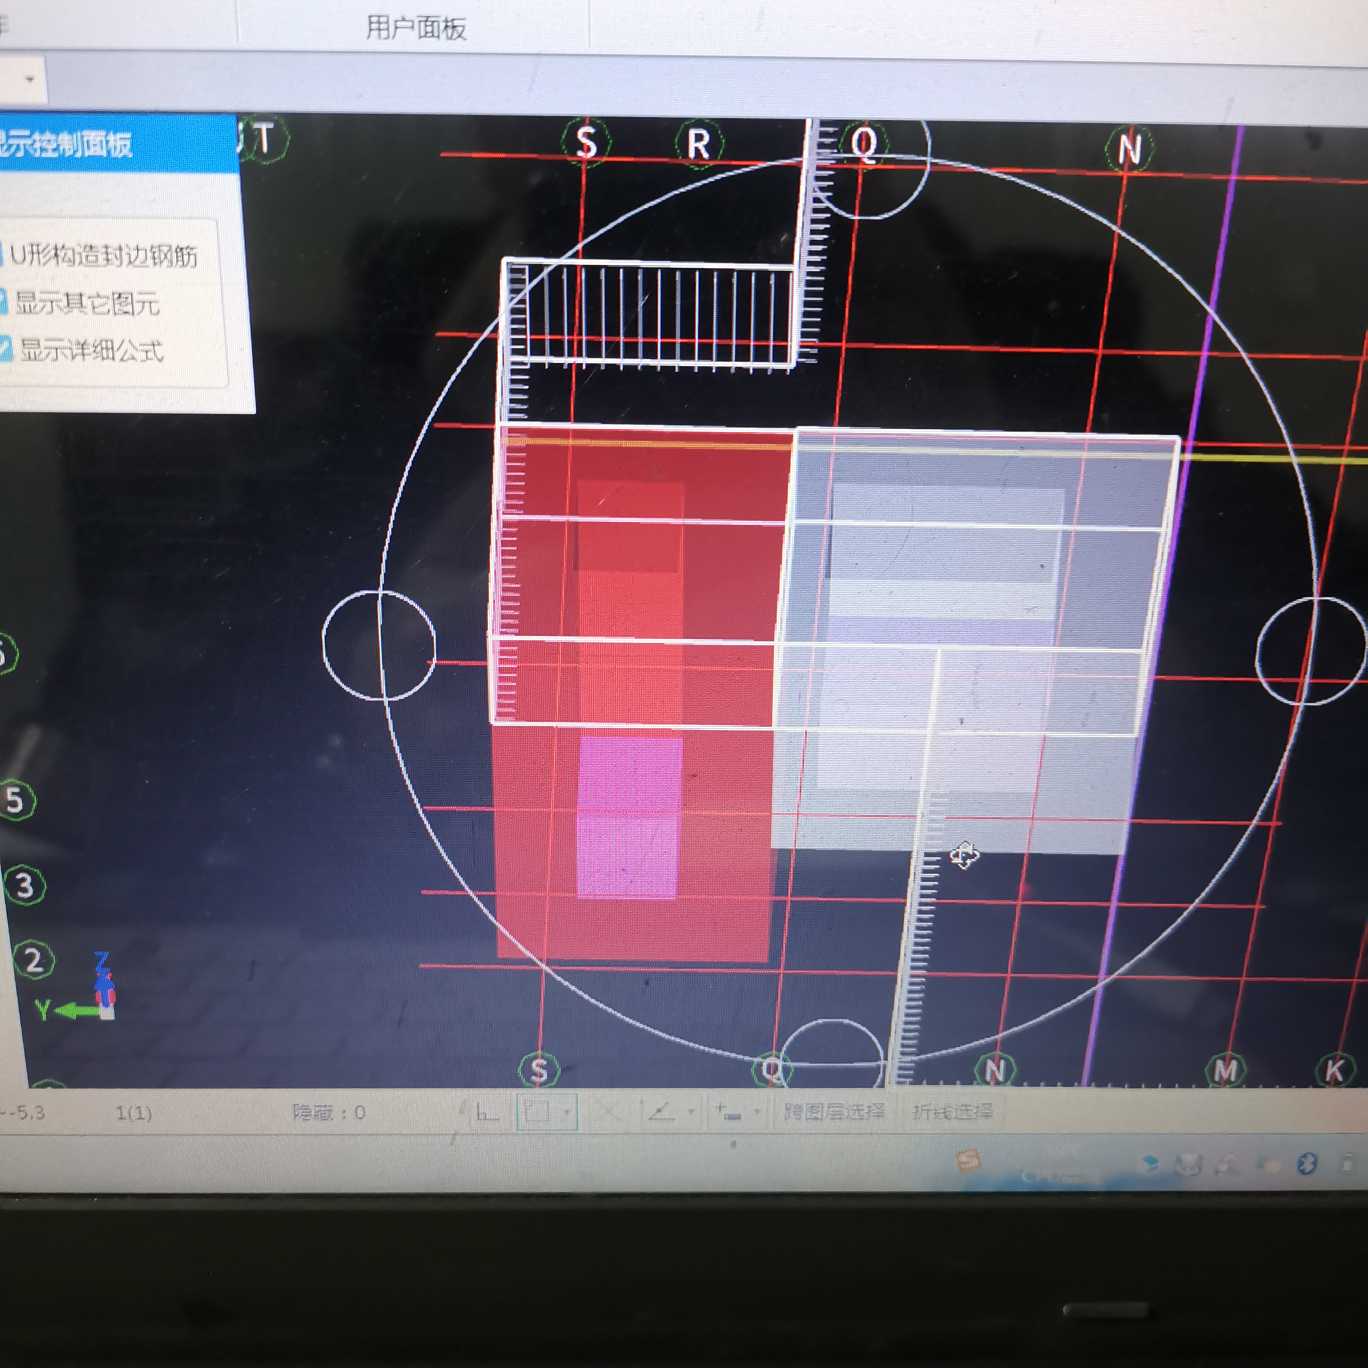Click axis label S at the top
The image size is (1368, 1368).
[x=586, y=142]
